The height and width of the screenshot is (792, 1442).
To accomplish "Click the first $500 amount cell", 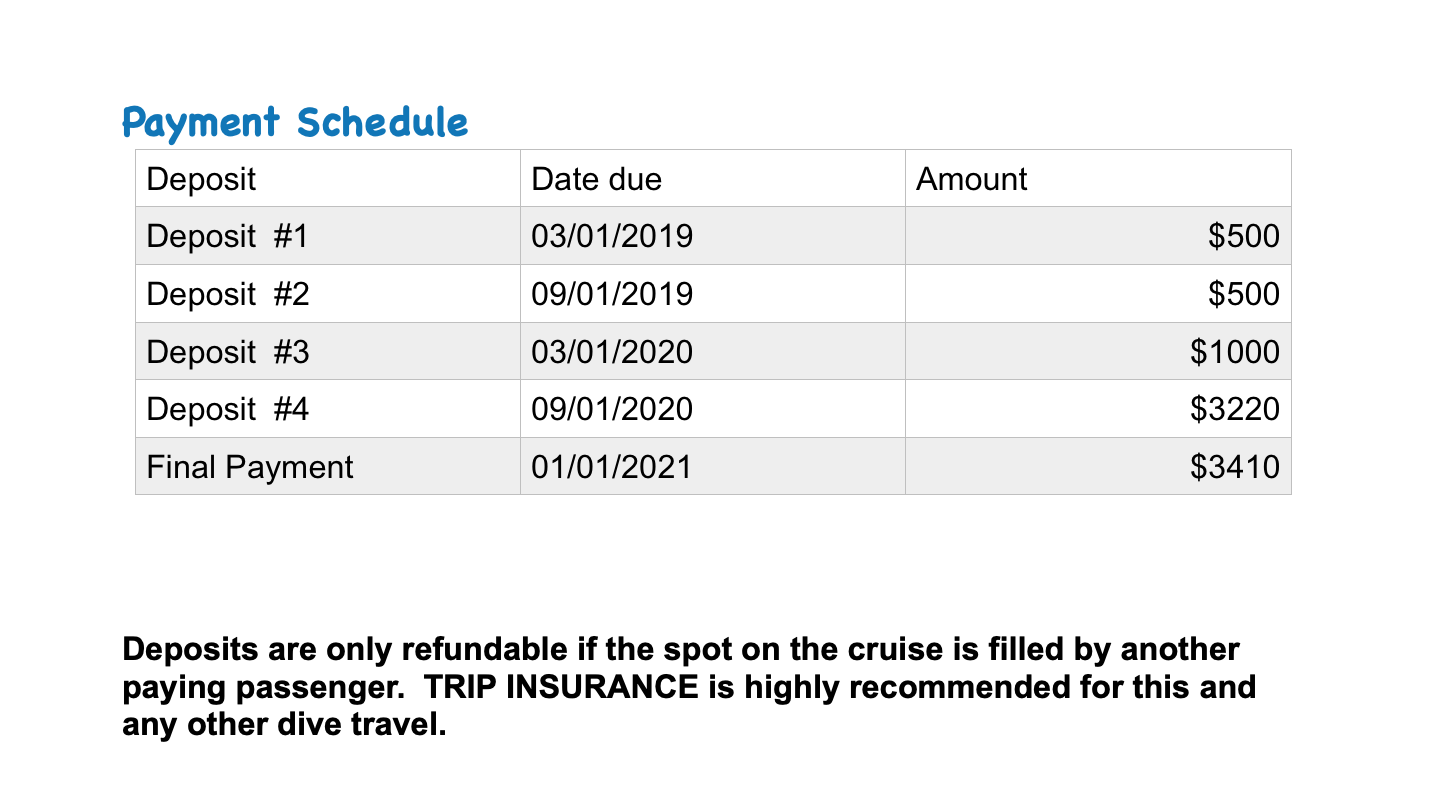I will tap(1098, 236).
